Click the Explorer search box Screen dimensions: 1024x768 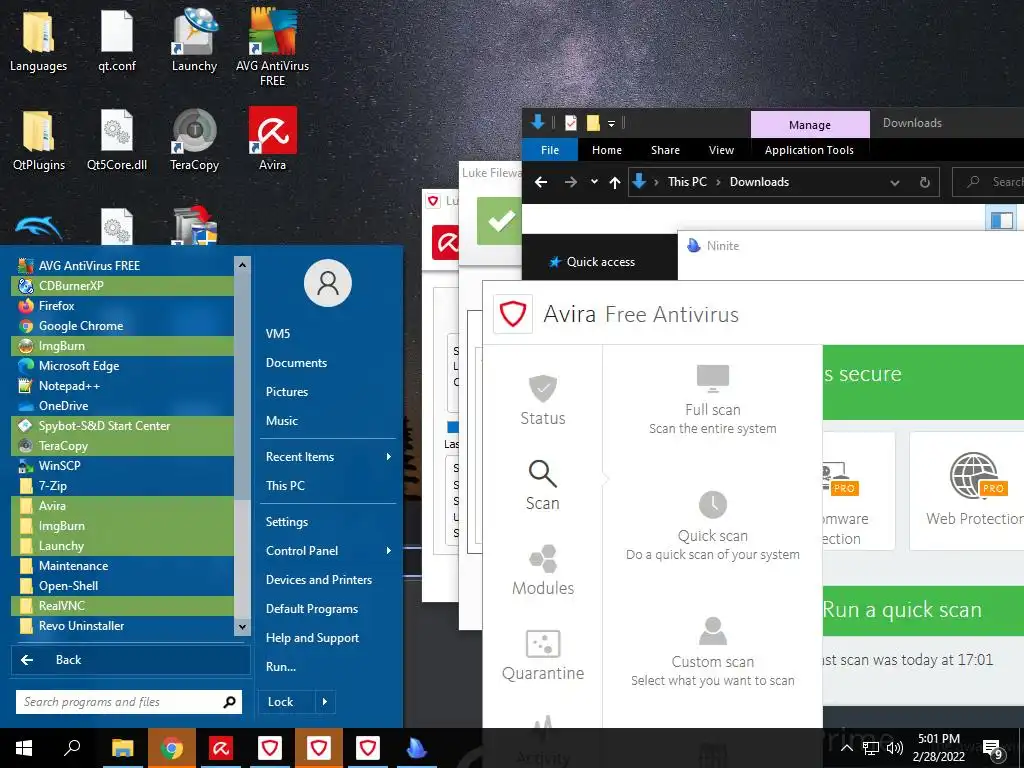(x=987, y=182)
